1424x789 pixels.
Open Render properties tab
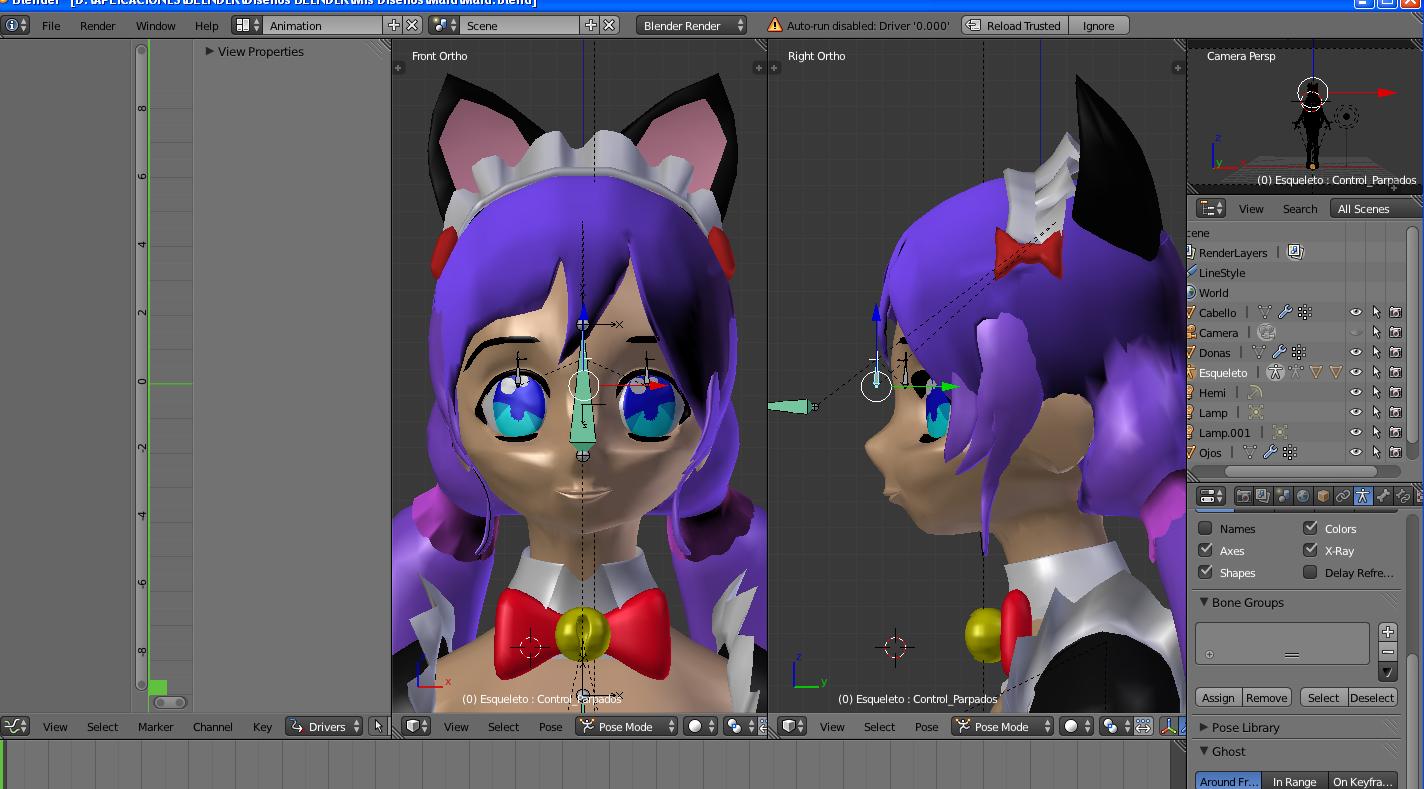1243,496
